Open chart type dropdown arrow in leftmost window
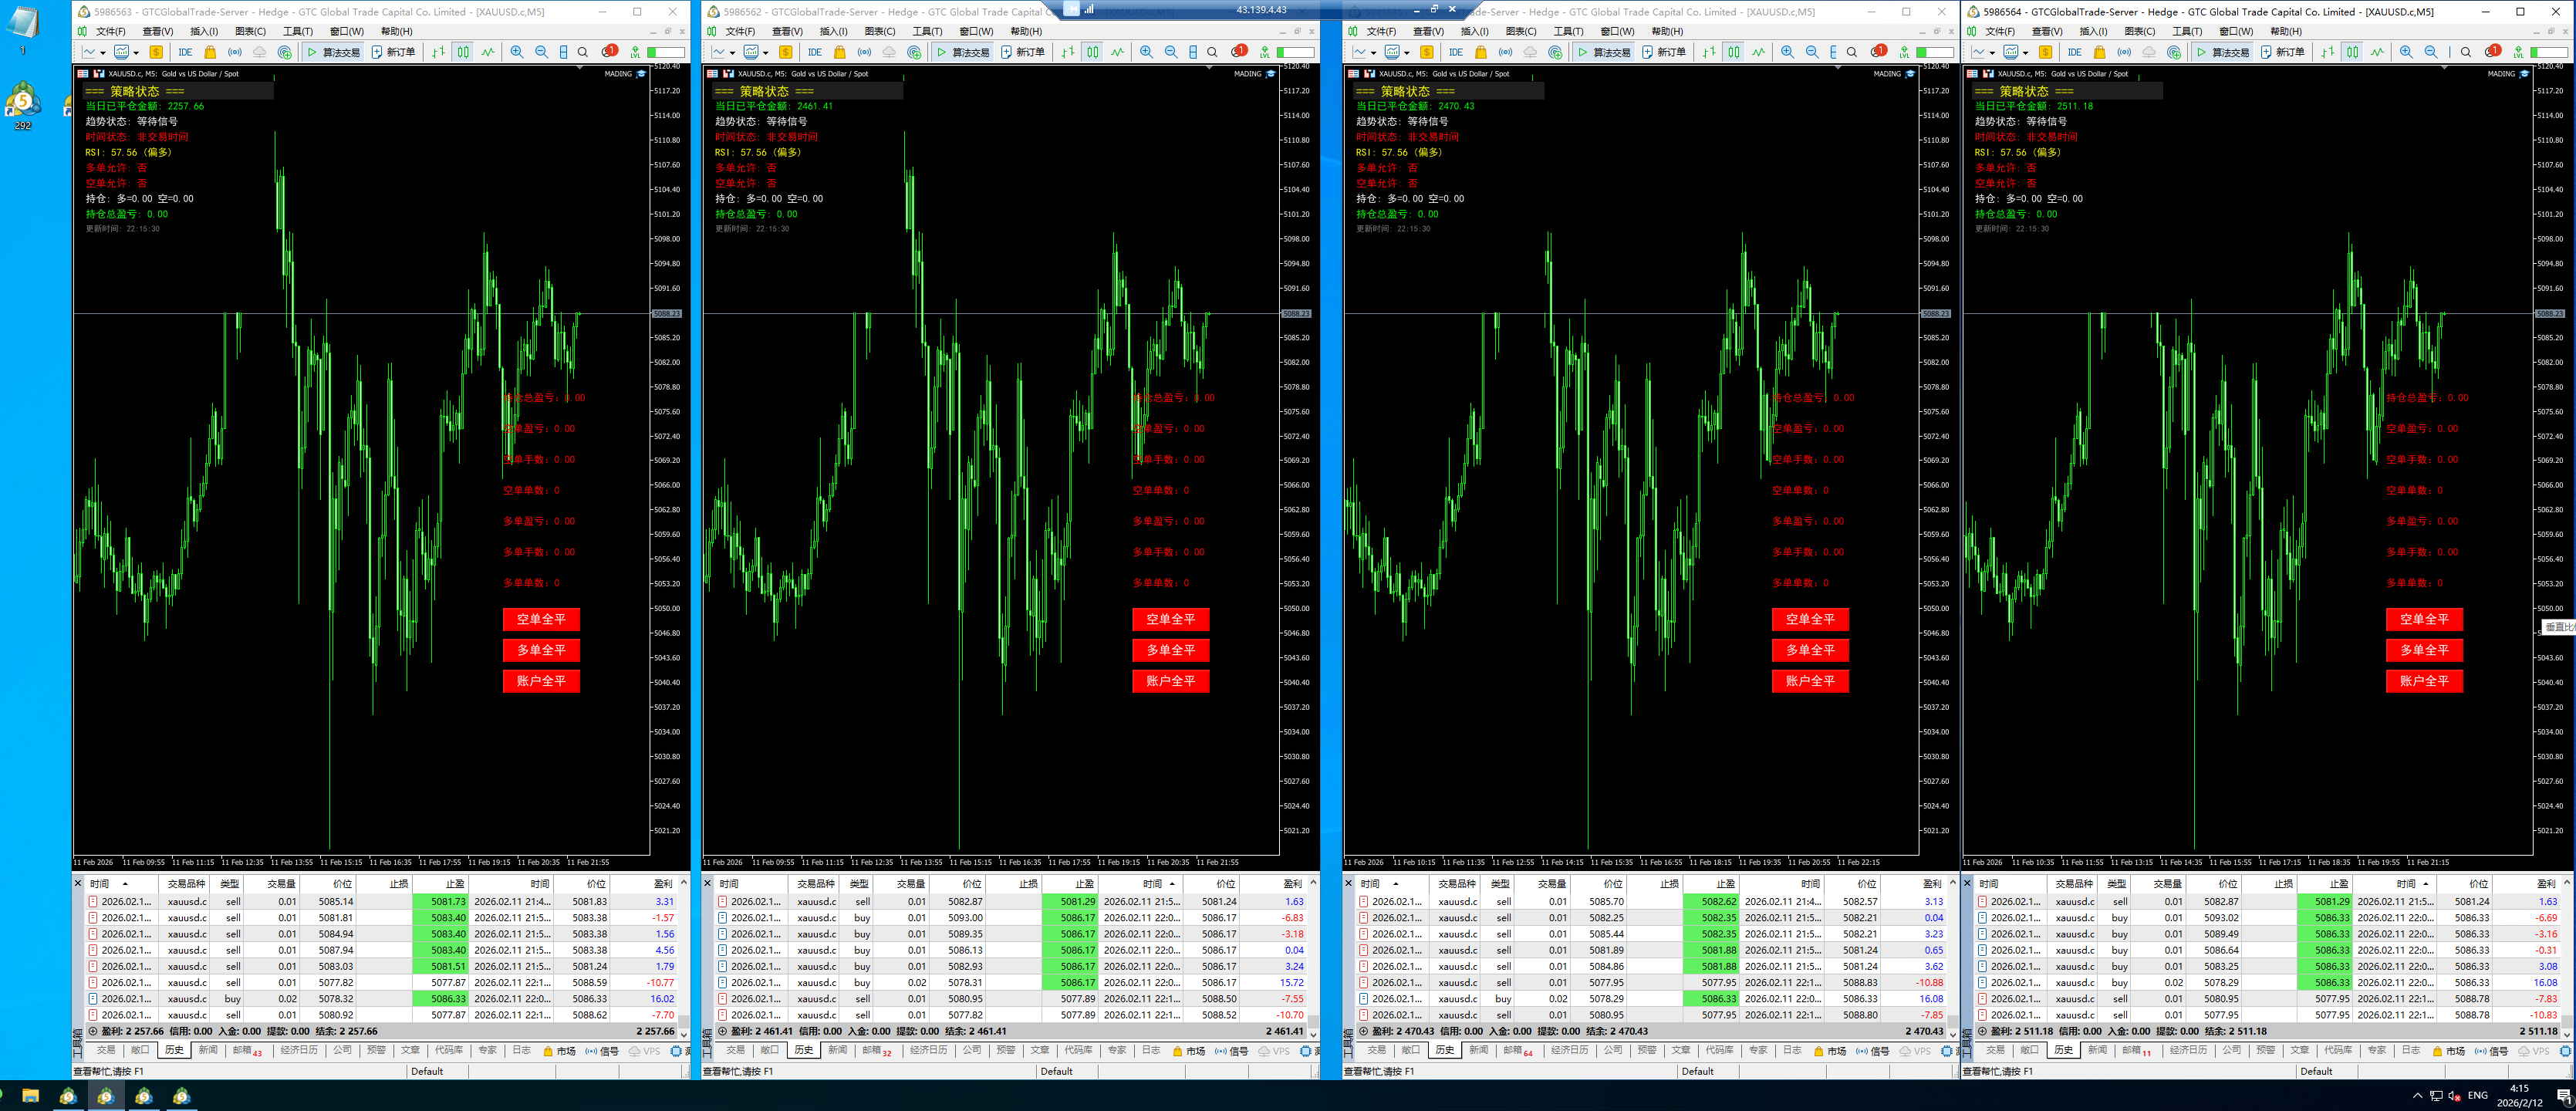2576x1111 pixels. (x=102, y=52)
